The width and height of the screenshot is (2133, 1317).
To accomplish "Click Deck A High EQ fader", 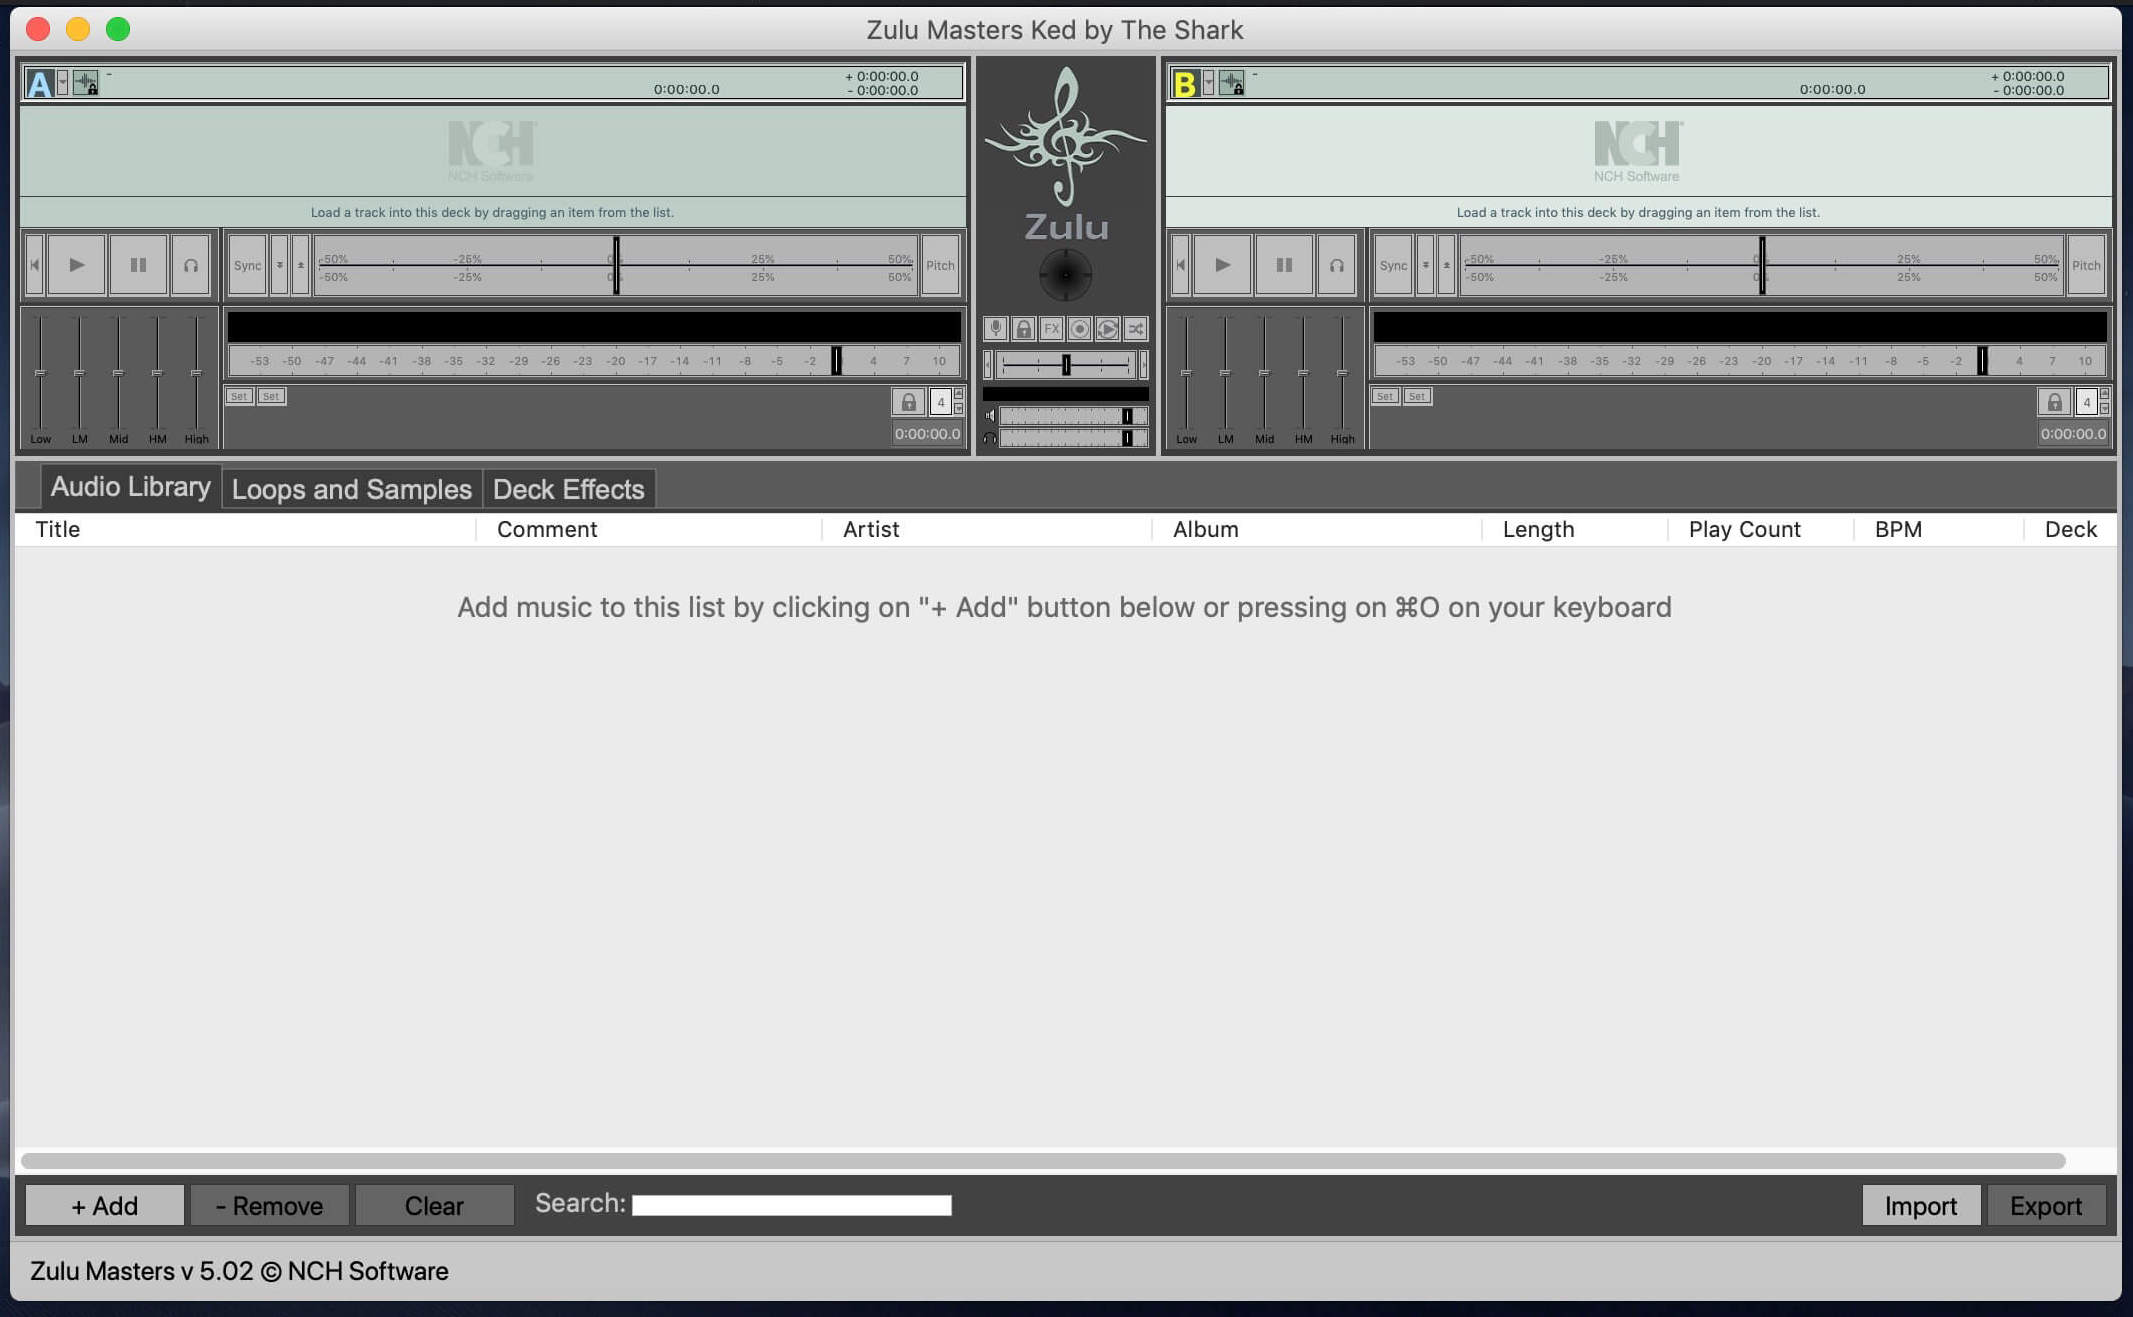I will coord(196,373).
